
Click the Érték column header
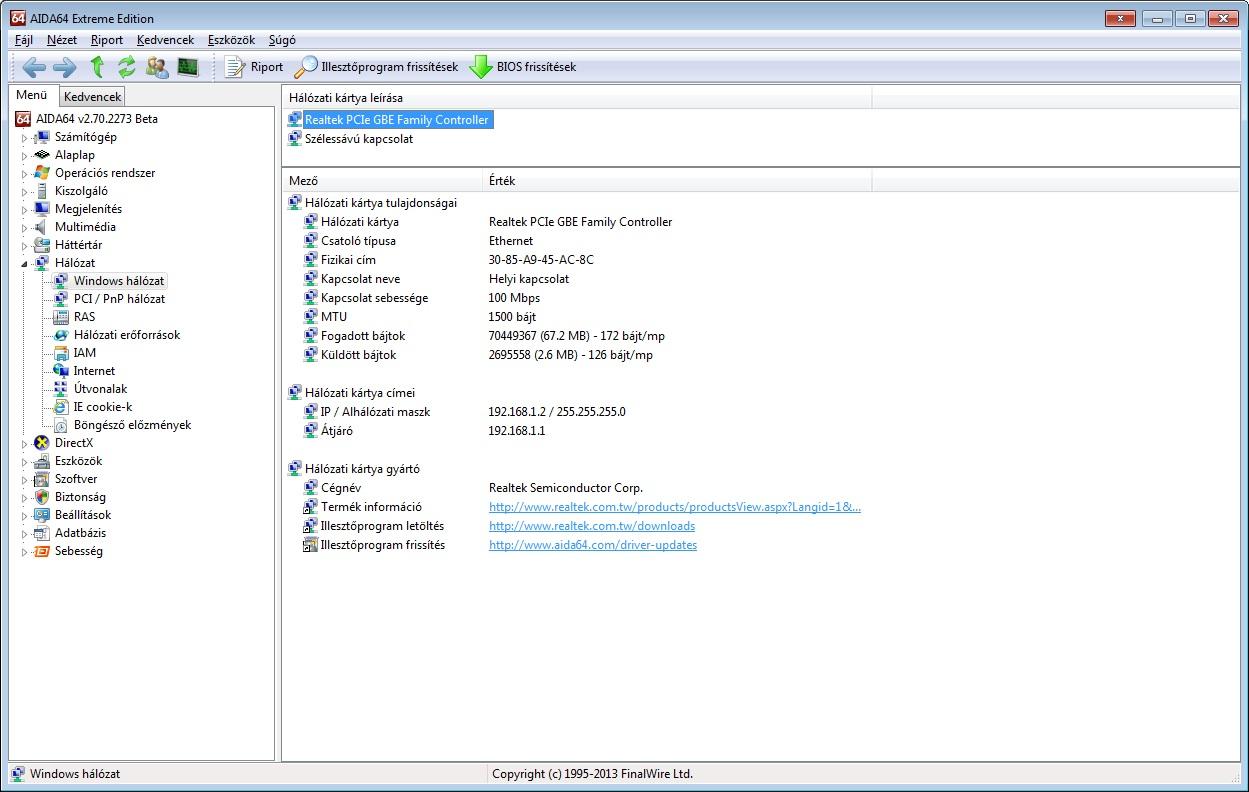(677, 181)
